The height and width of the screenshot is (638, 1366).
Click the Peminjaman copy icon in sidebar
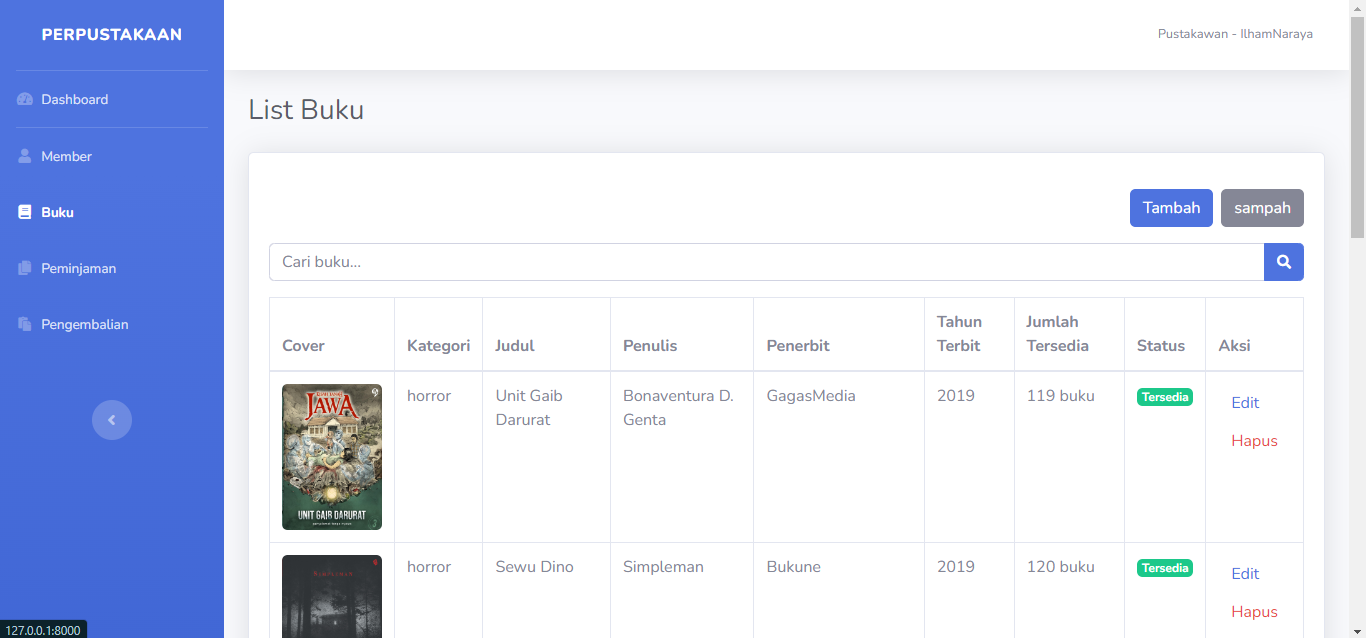pos(25,268)
